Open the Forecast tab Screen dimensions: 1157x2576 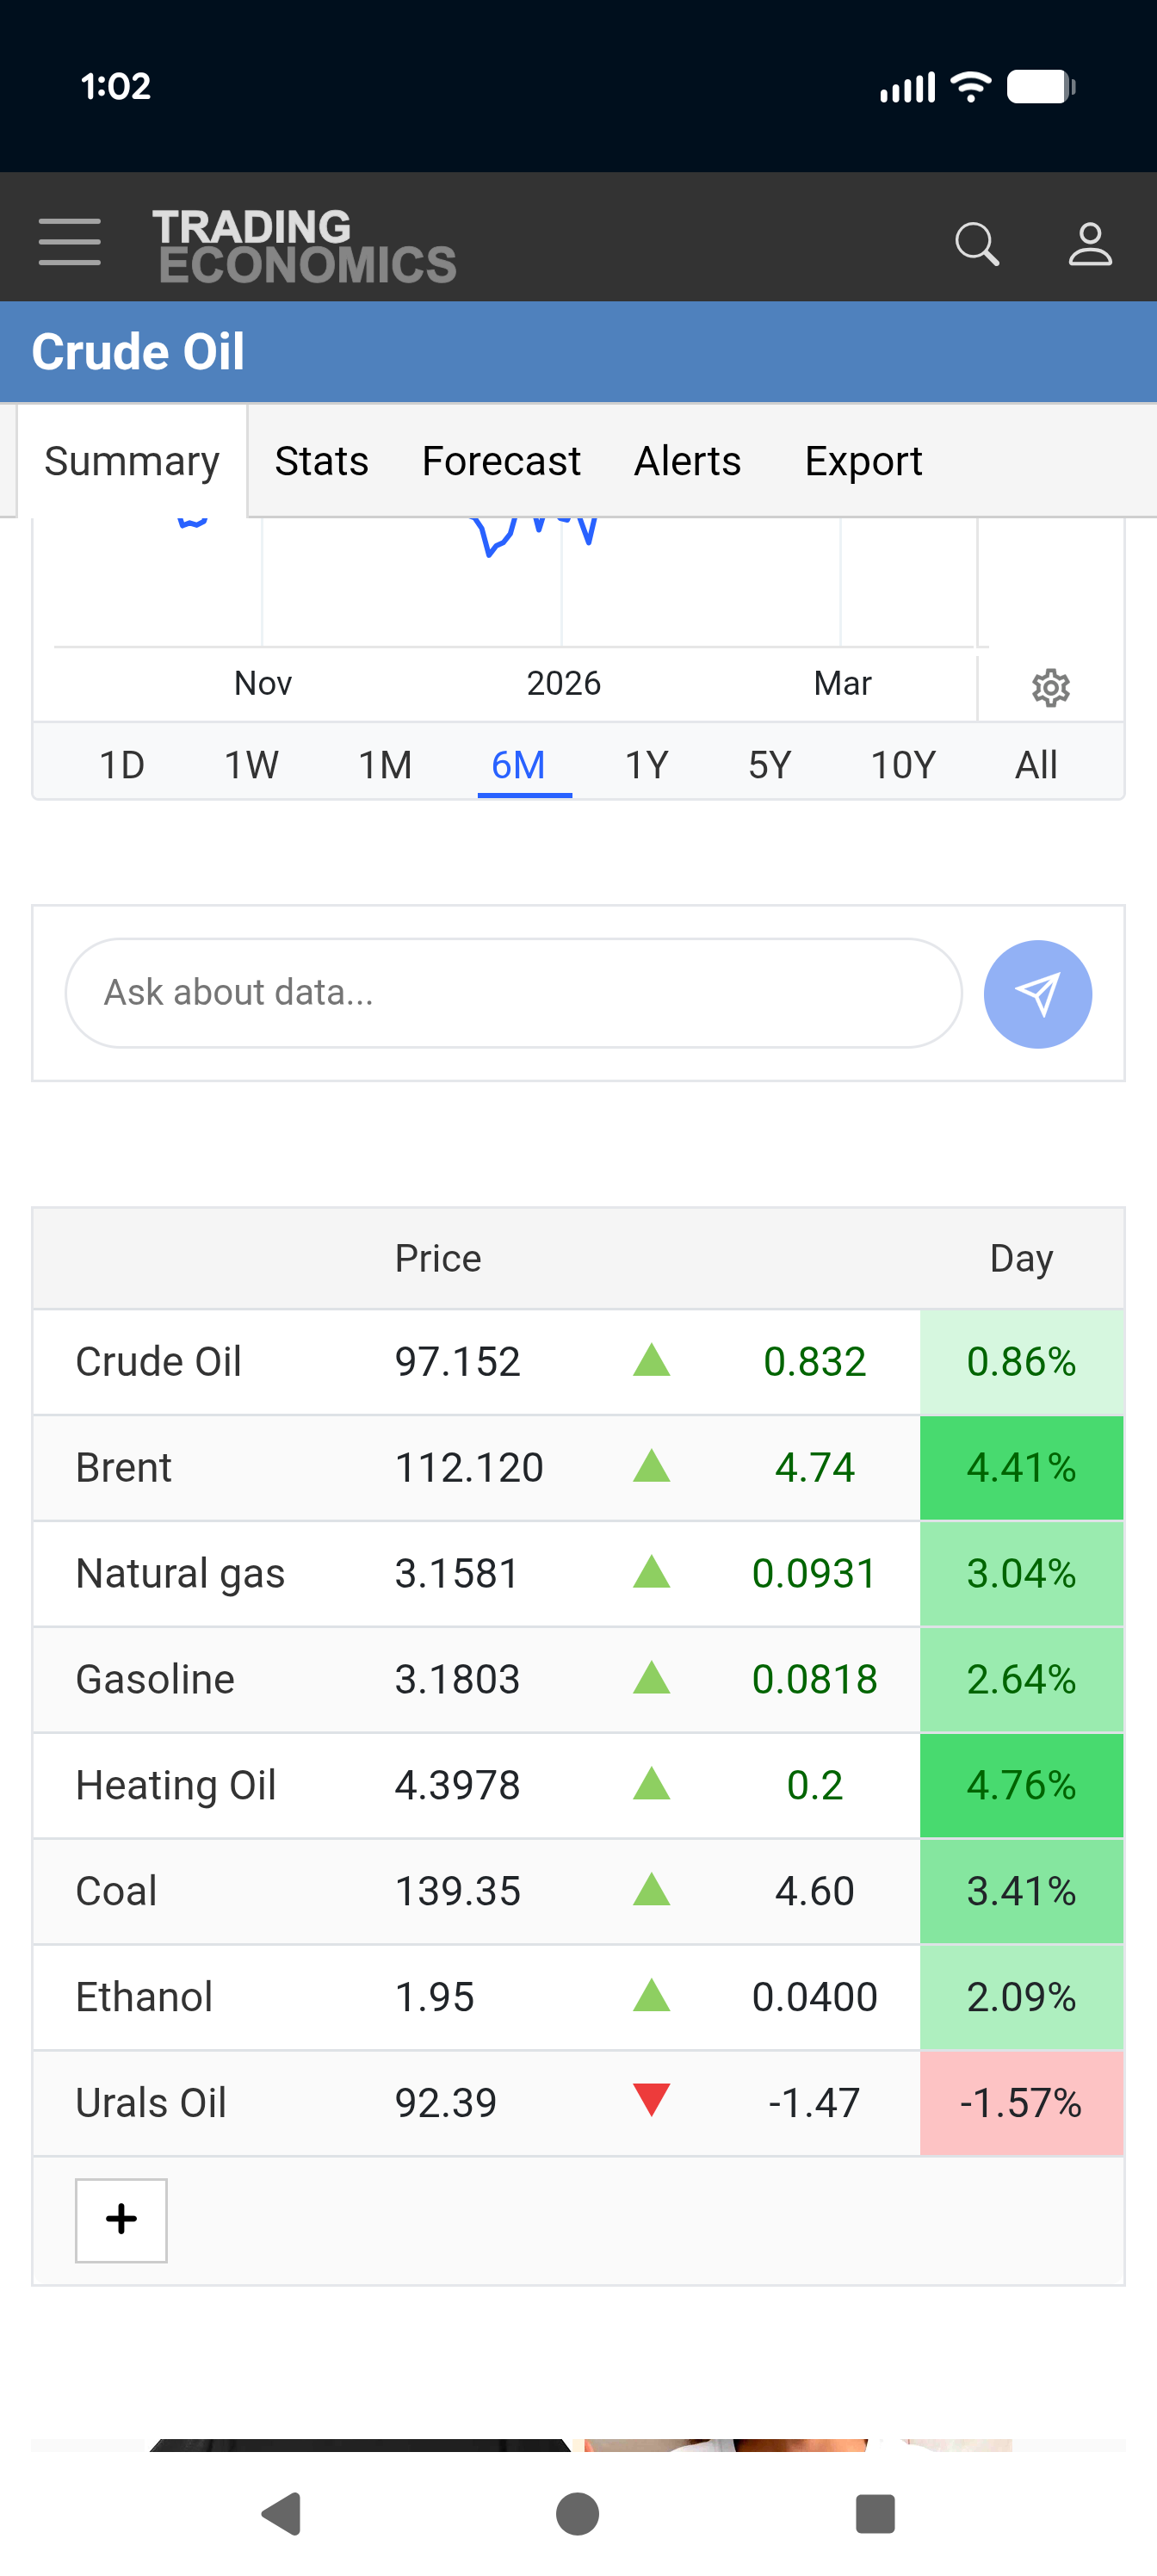tap(501, 462)
